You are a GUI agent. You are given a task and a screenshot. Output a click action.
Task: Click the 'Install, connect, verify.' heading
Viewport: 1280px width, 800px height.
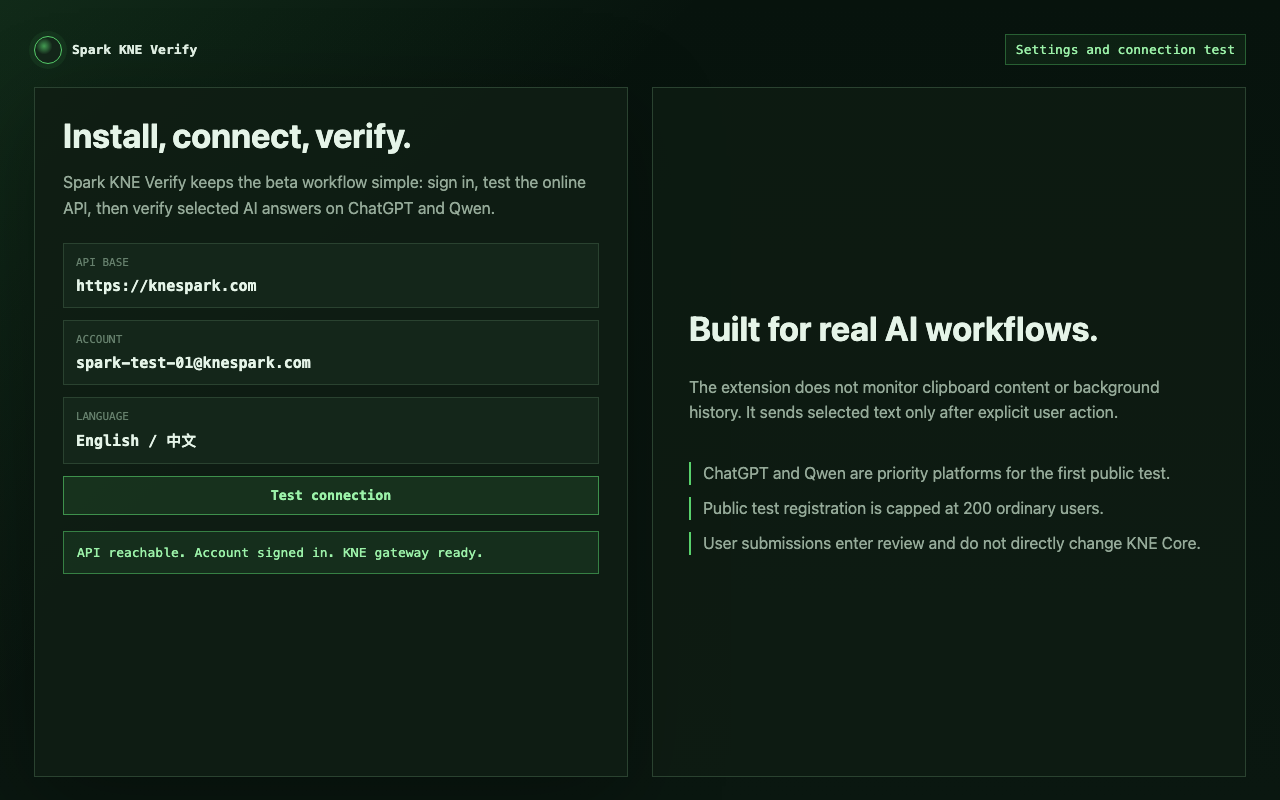tap(237, 137)
